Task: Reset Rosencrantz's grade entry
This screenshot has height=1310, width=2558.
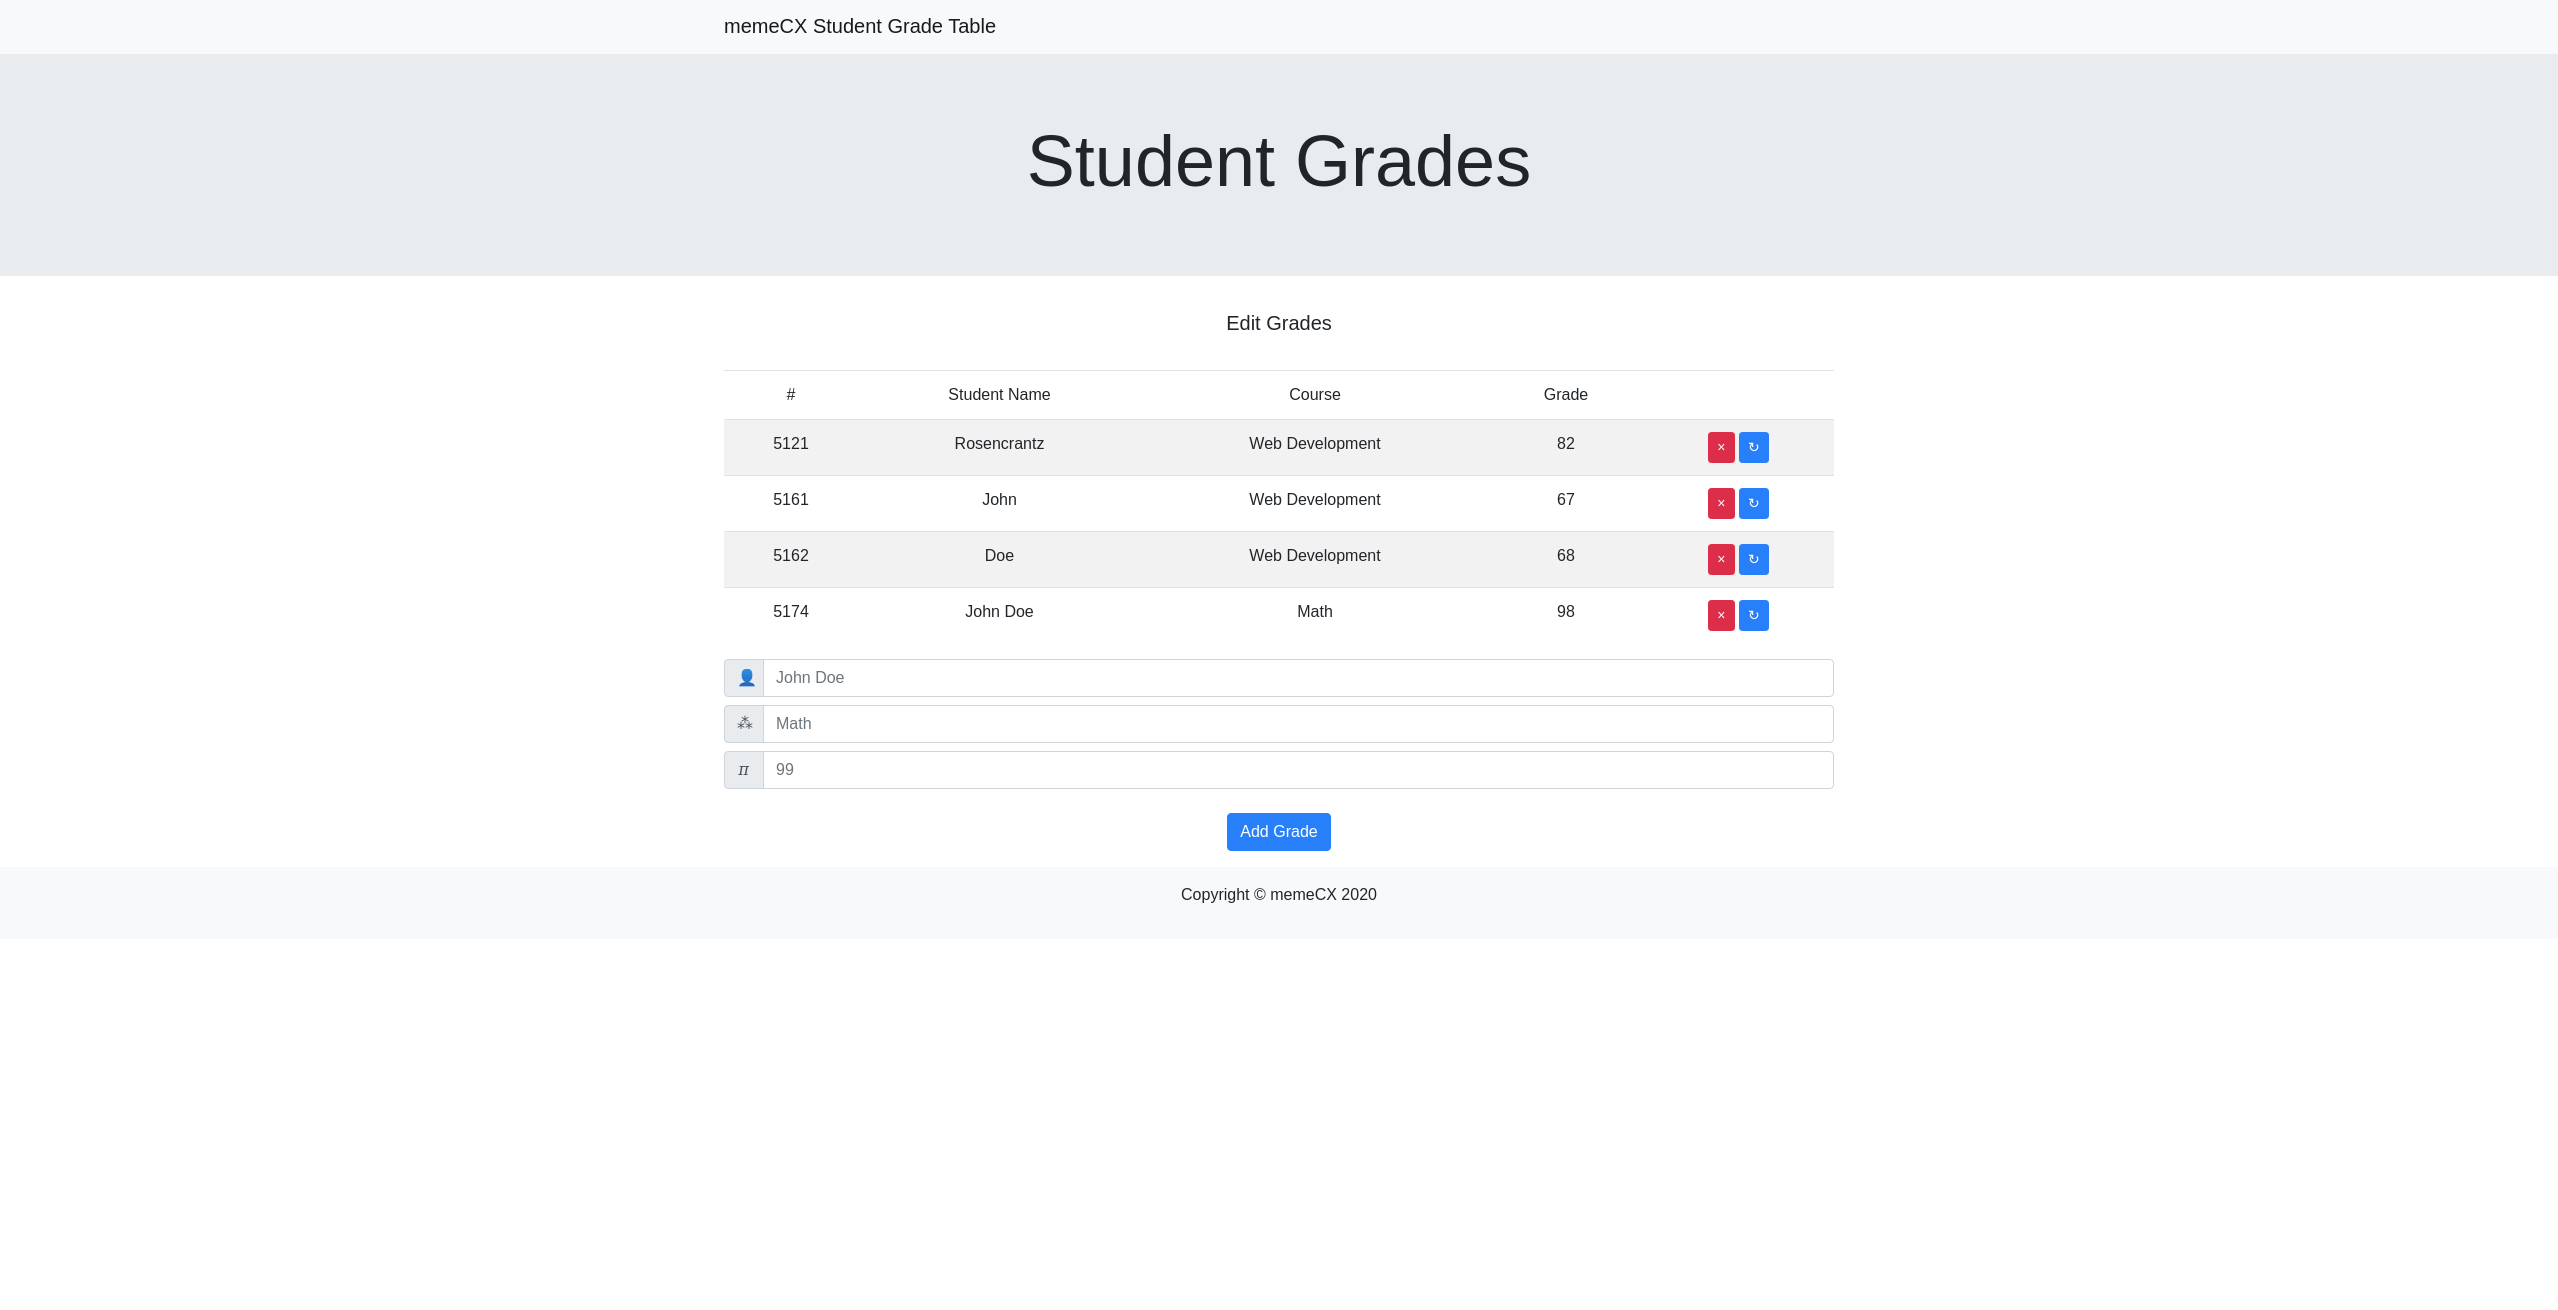Action: point(1753,447)
